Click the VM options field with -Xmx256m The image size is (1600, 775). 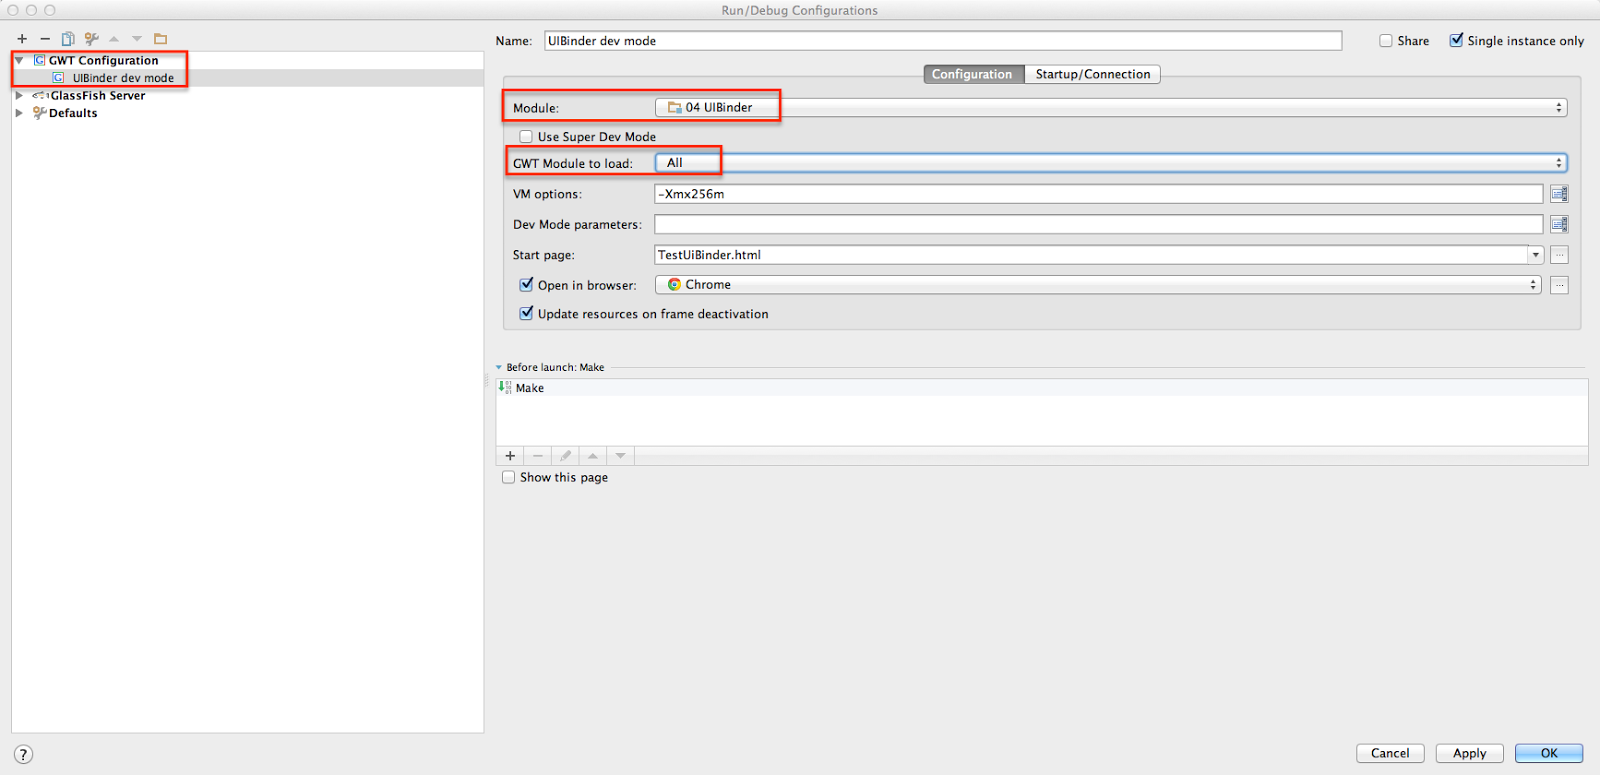(x=1099, y=194)
